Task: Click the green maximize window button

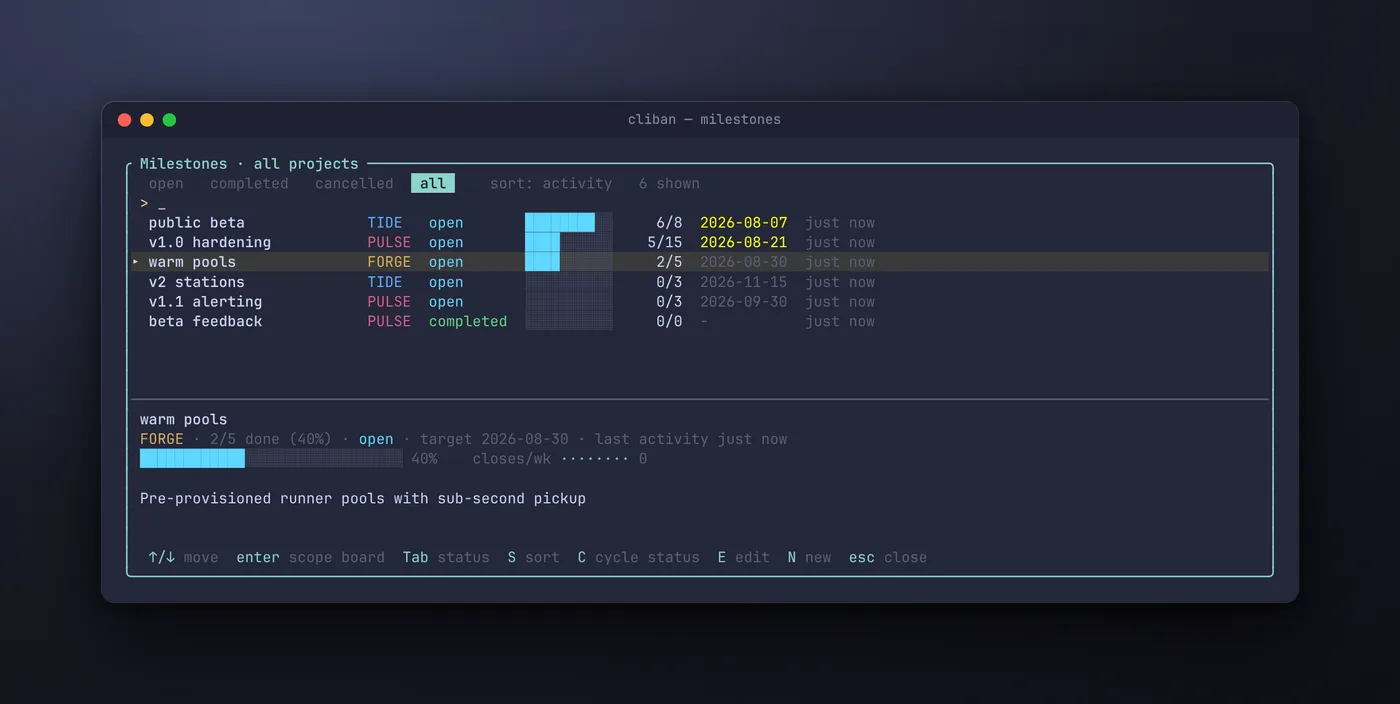Action: pyautogui.click(x=169, y=120)
